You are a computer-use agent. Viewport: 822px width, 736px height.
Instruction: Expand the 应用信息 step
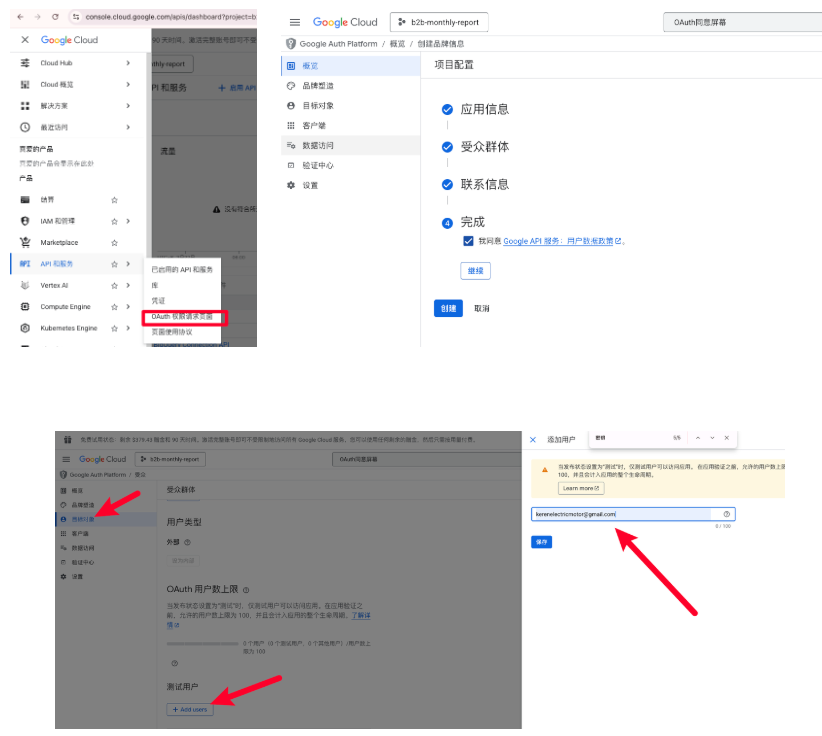484,109
